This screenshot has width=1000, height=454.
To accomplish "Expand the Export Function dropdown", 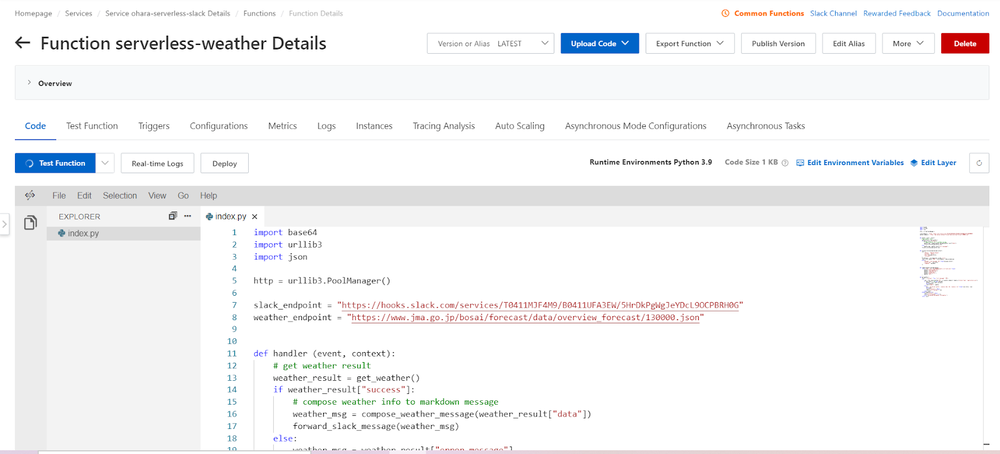I will pyautogui.click(x=690, y=44).
